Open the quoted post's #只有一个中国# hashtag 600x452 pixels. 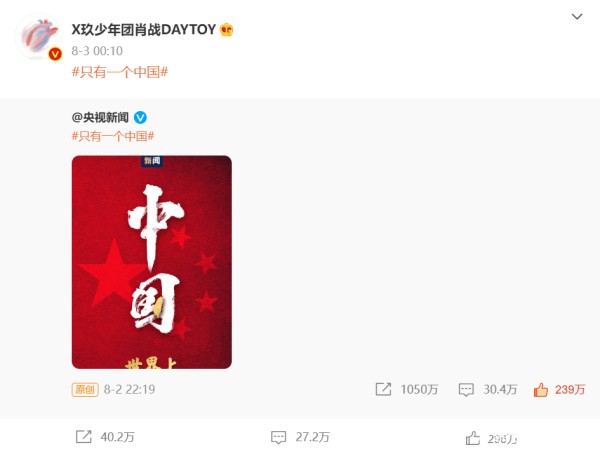113,136
